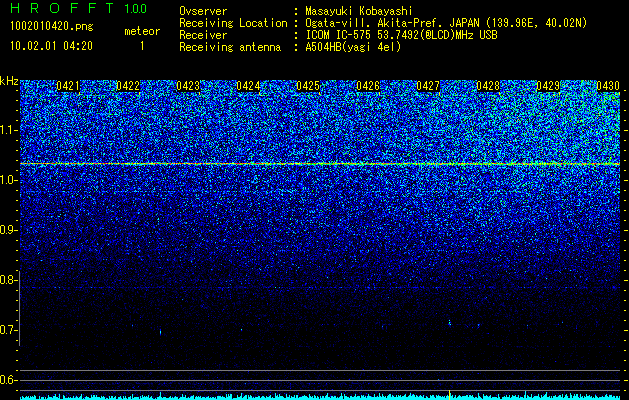The height and width of the screenshot is (400, 629).
Task: Click the 0428 time marker
Action: (488, 86)
